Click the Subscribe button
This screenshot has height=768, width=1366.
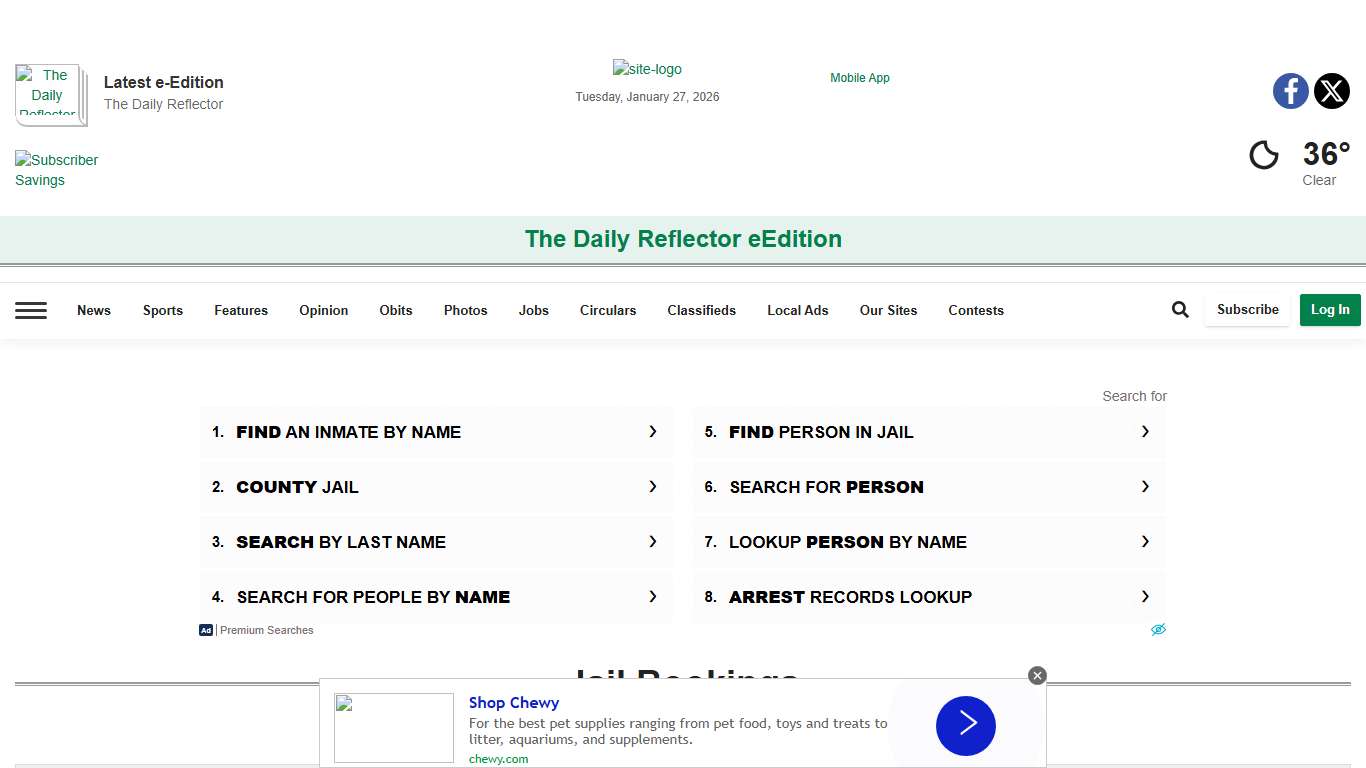1247,309
